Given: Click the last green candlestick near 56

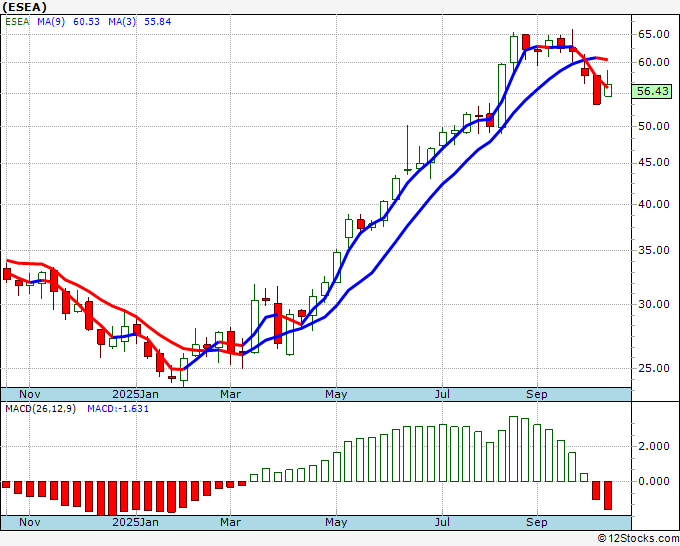Looking at the screenshot, I should (x=608, y=90).
